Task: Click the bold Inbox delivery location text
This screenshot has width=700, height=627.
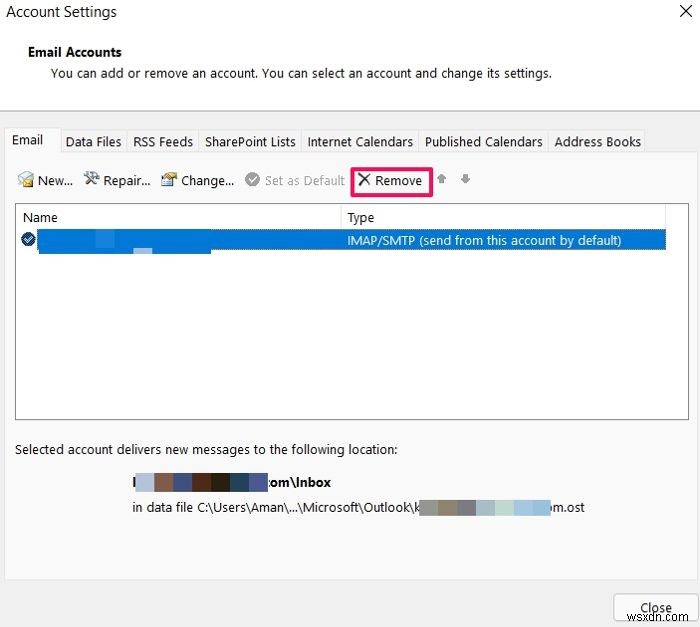Action: (x=232, y=482)
